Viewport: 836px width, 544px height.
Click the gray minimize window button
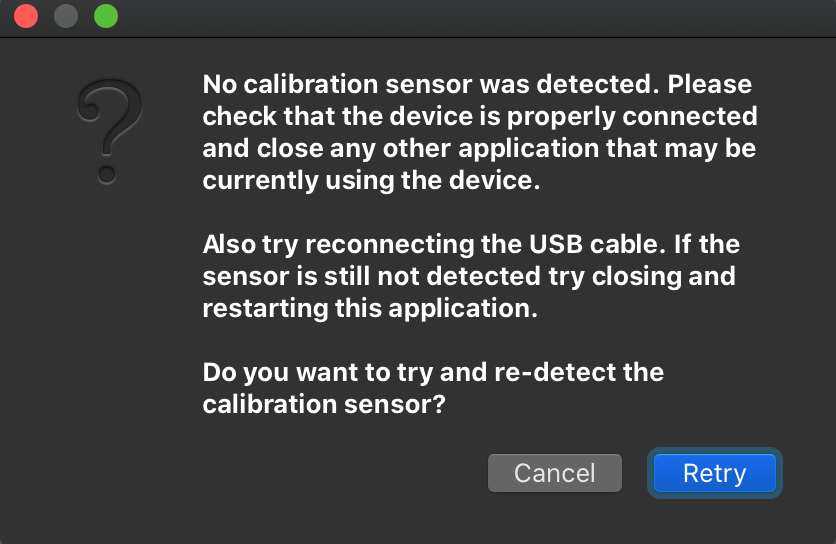tap(66, 17)
